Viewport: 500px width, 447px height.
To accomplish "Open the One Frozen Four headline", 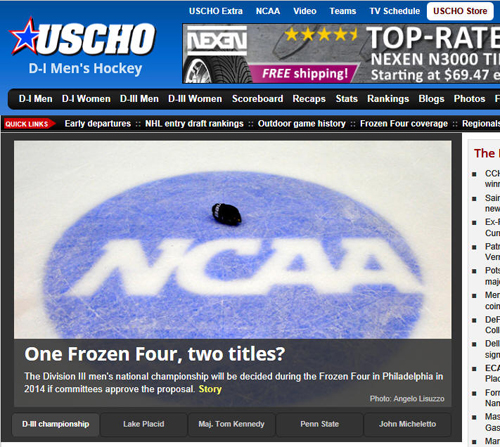I will pyautogui.click(x=155, y=354).
